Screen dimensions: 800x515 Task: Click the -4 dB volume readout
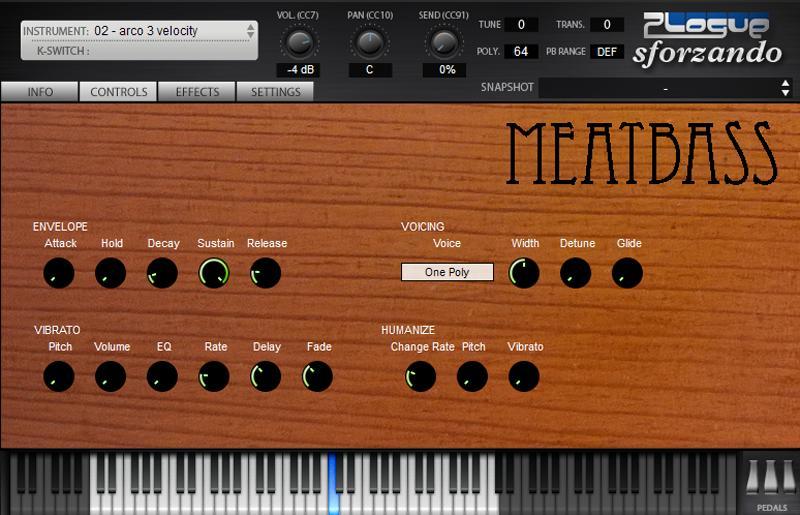coord(299,70)
